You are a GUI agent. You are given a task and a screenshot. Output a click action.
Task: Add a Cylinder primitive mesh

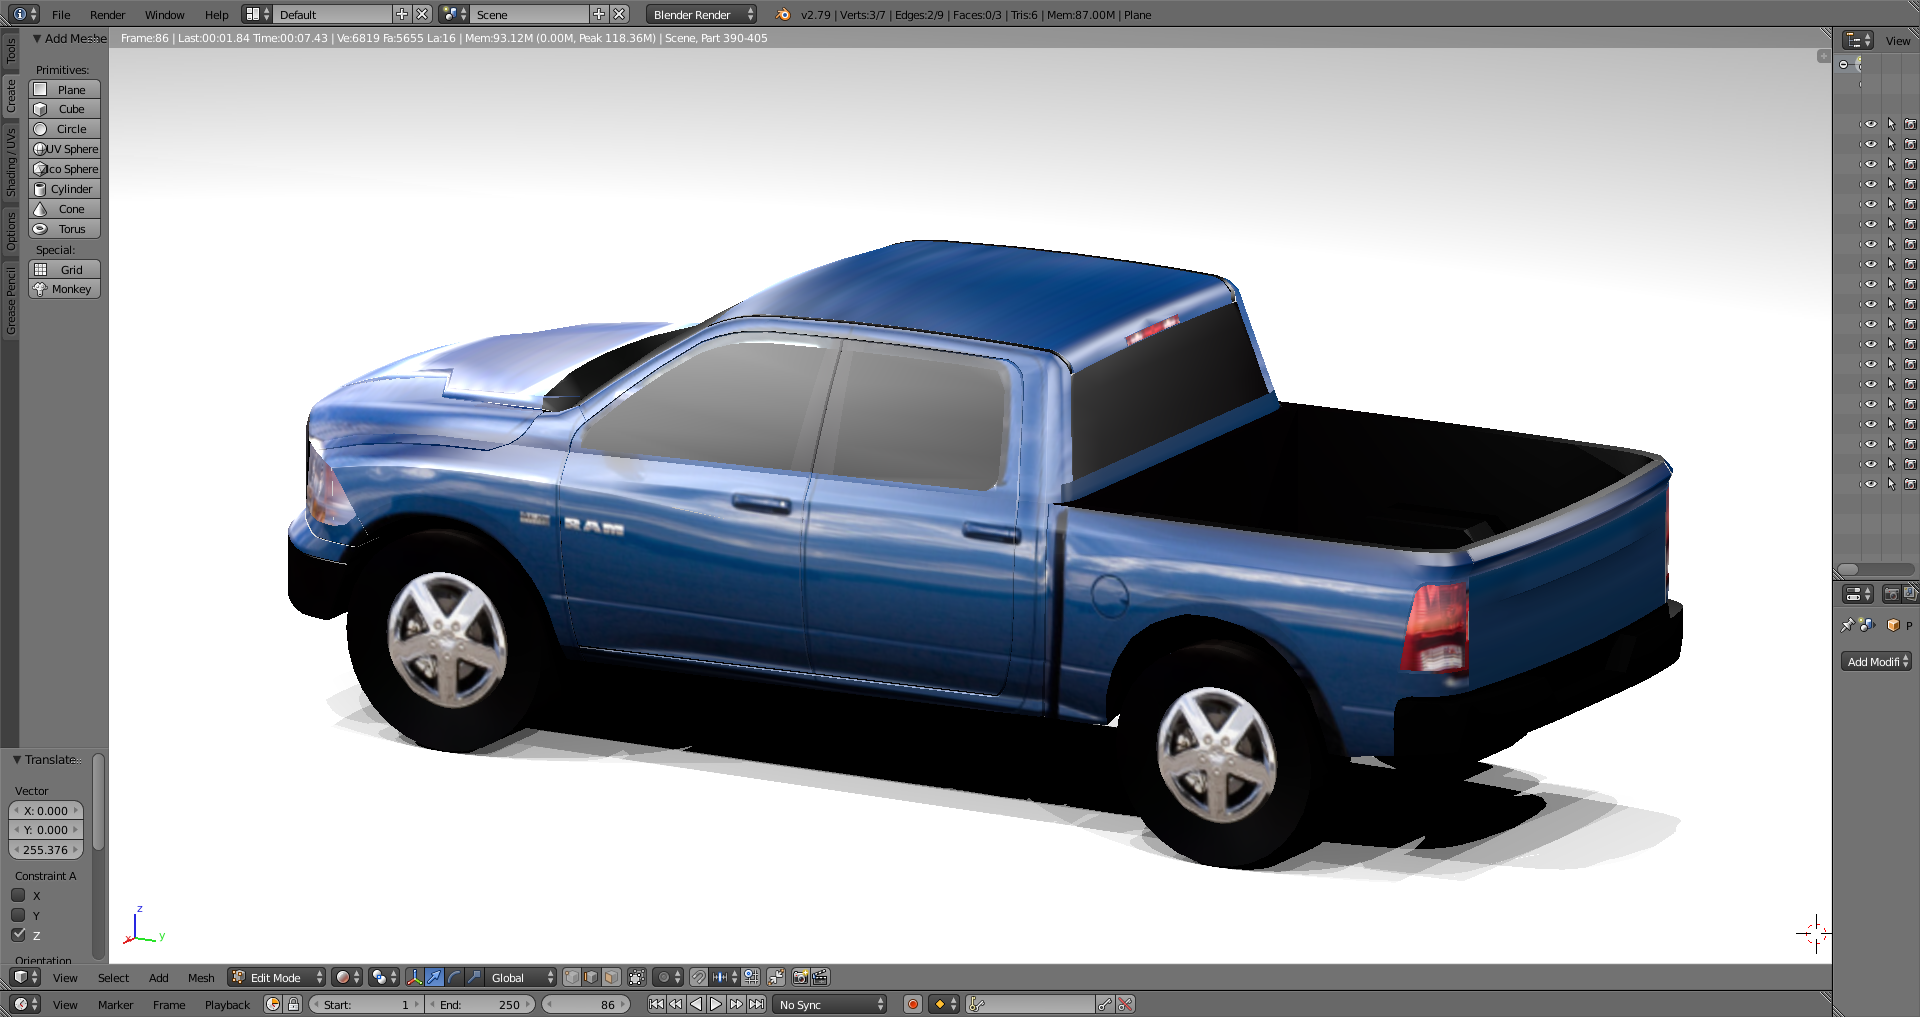coord(65,189)
